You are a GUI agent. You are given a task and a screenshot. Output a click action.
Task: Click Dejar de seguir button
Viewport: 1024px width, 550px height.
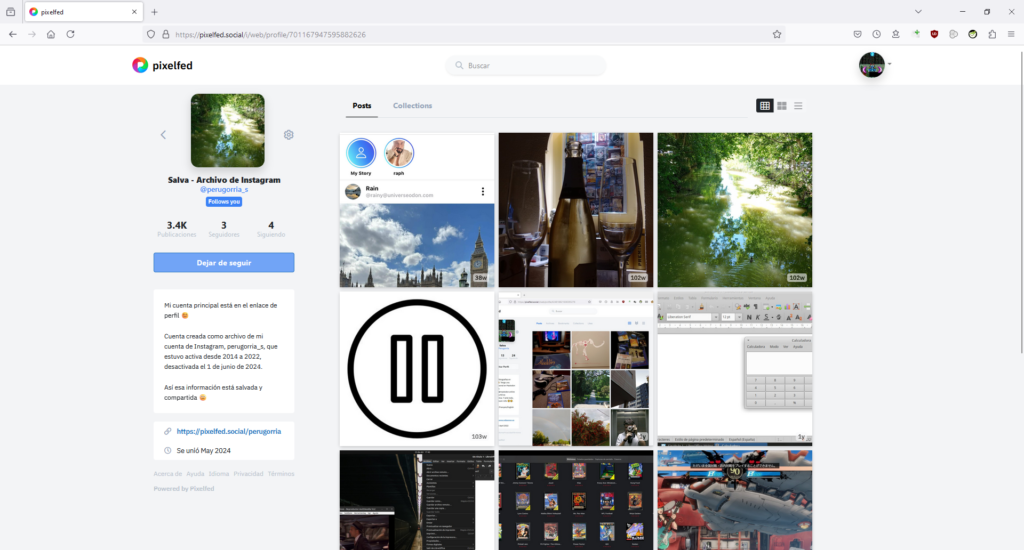224,263
